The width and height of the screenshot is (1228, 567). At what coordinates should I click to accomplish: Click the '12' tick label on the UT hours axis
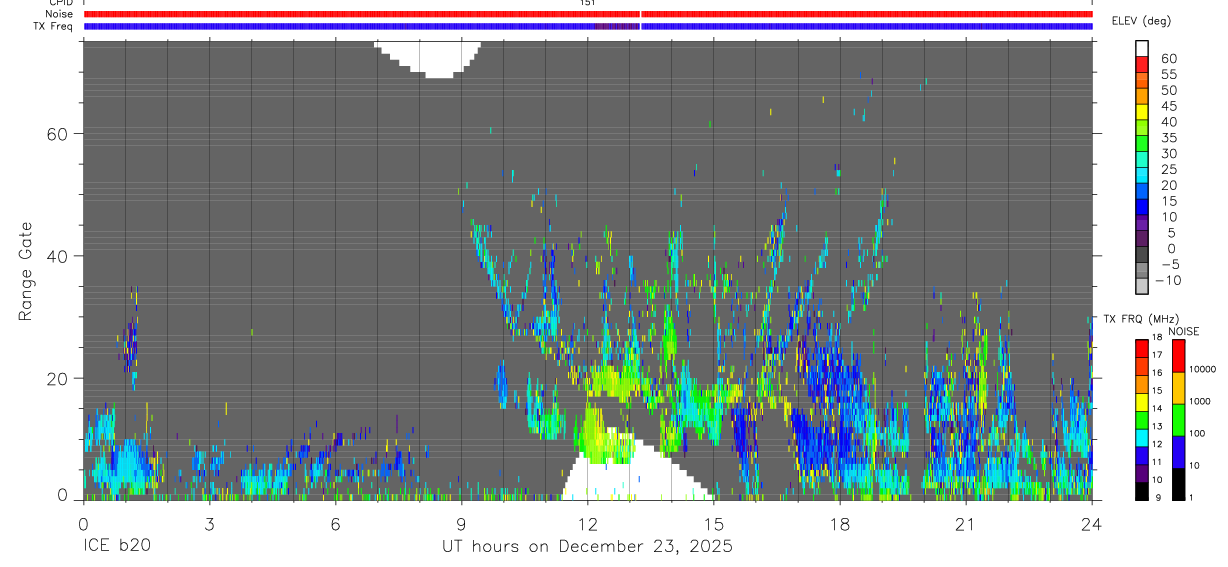click(587, 524)
